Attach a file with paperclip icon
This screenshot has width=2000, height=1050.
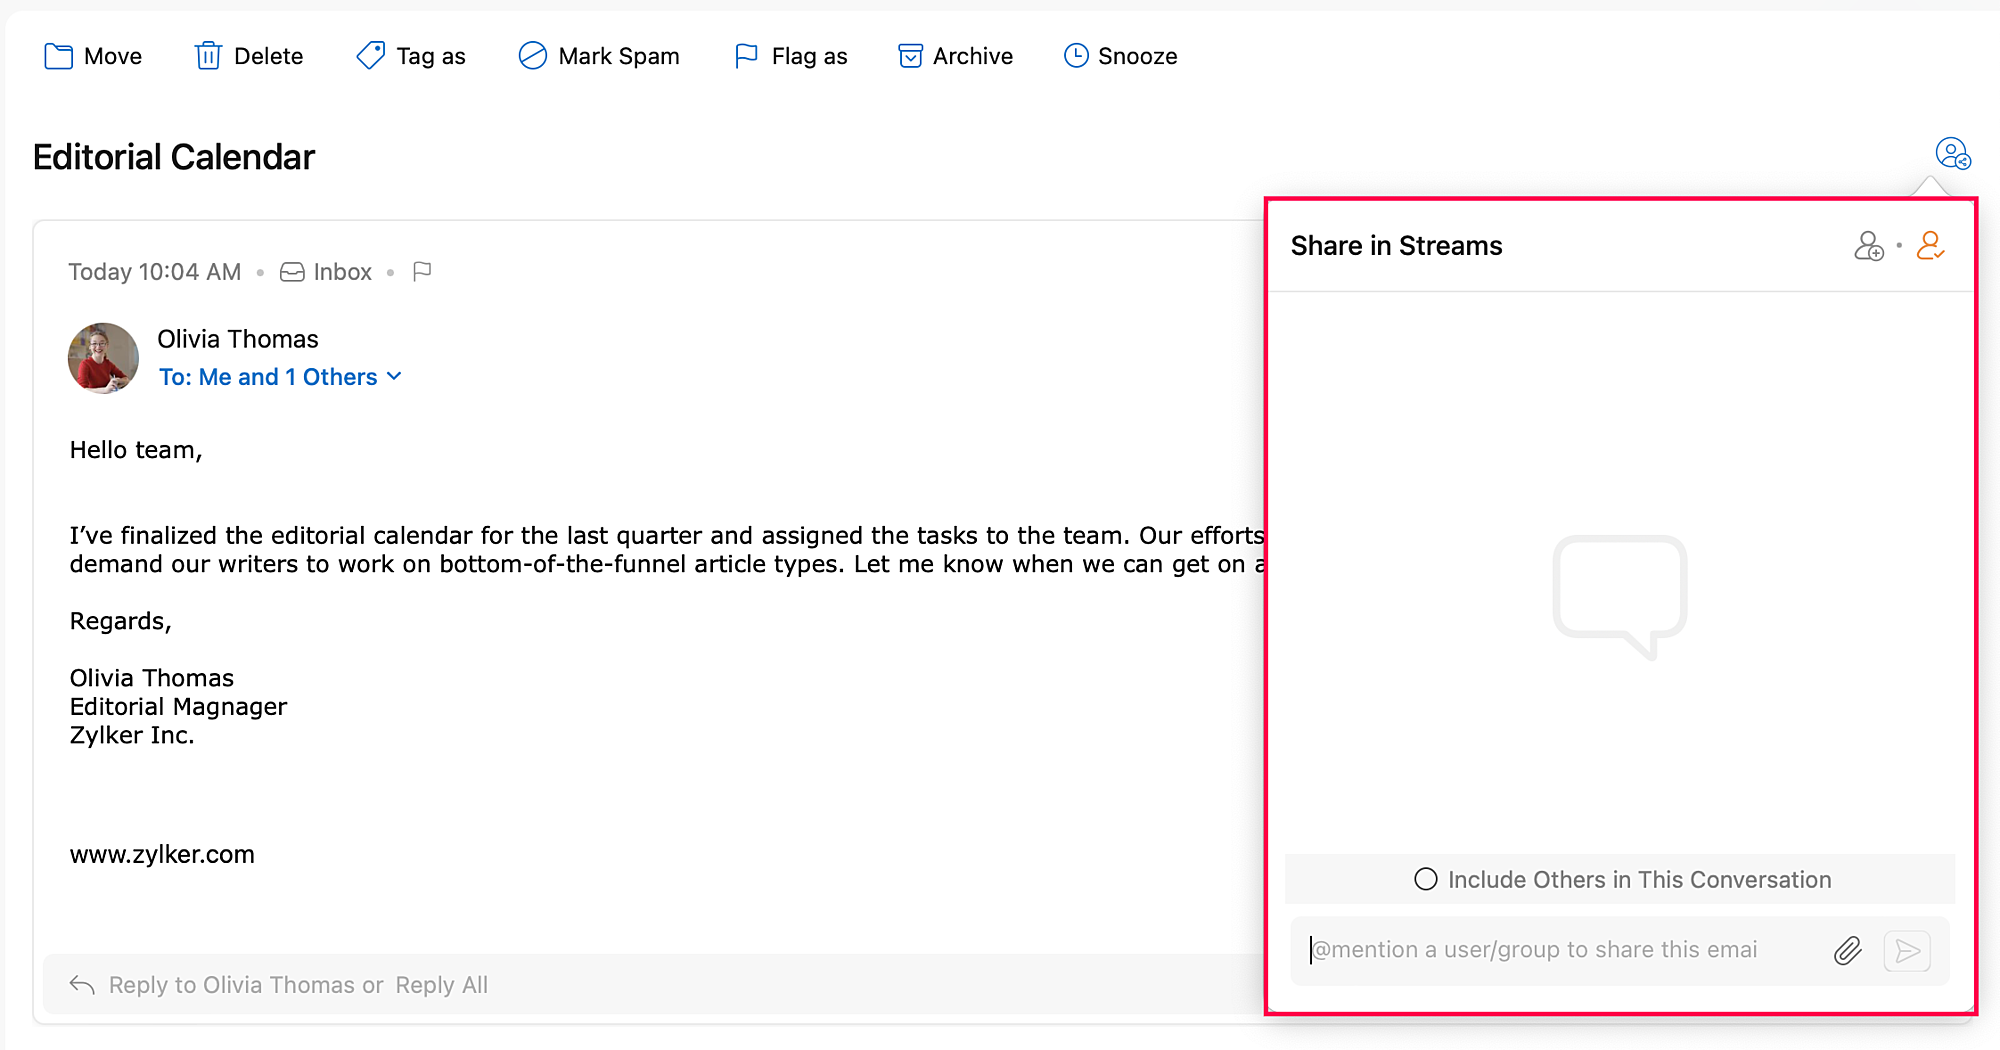point(1848,950)
